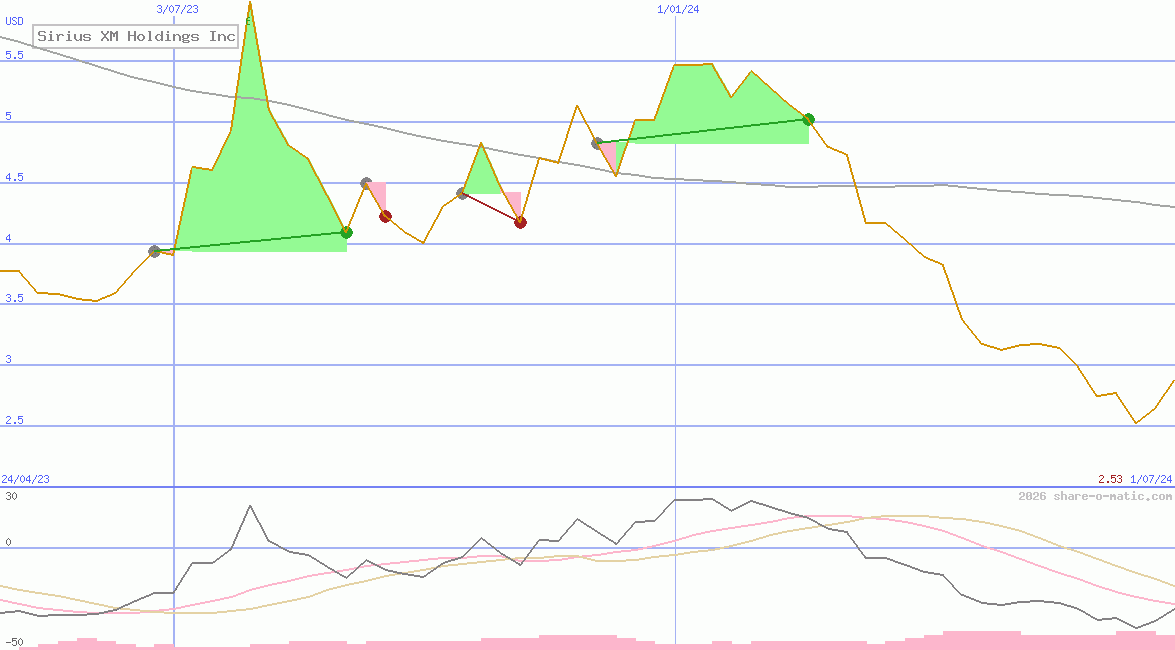The image size is (1175, 650).
Task: Click the green marker ending the January trendline
Action: pos(808,119)
